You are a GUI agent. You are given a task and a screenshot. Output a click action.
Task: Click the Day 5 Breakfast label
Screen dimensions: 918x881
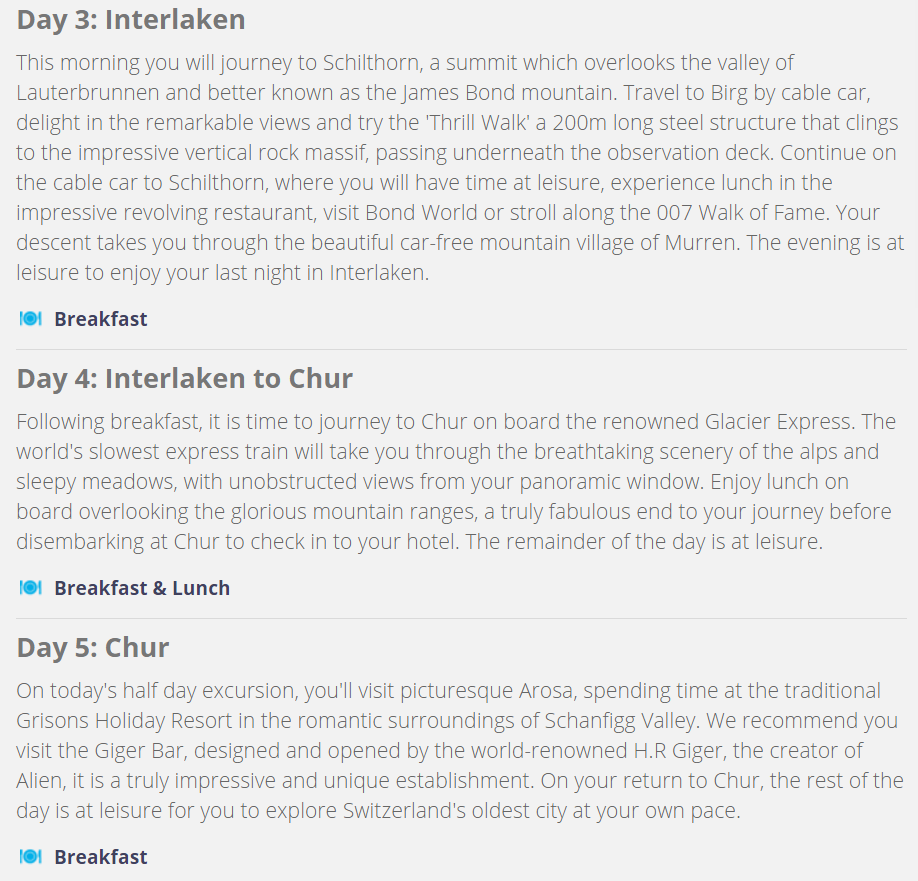coord(101,857)
